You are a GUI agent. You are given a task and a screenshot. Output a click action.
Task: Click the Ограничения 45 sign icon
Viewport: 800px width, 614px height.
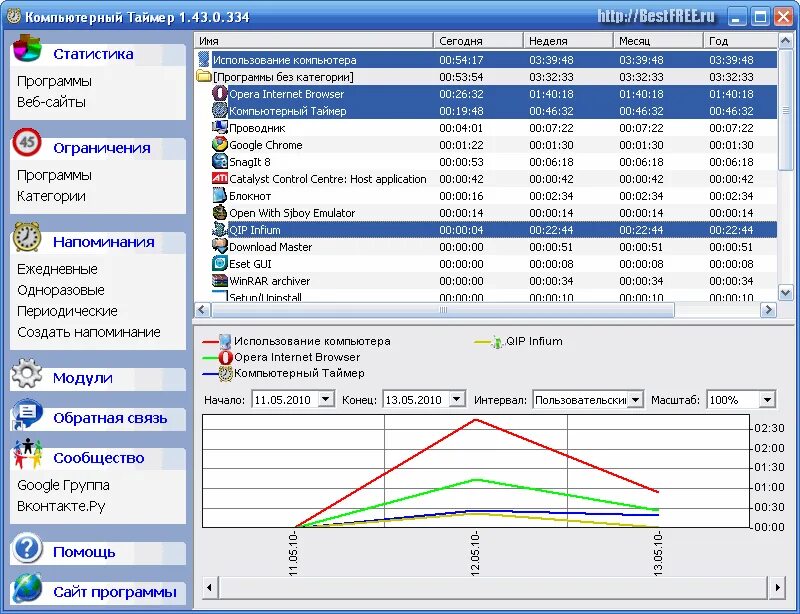(27, 142)
